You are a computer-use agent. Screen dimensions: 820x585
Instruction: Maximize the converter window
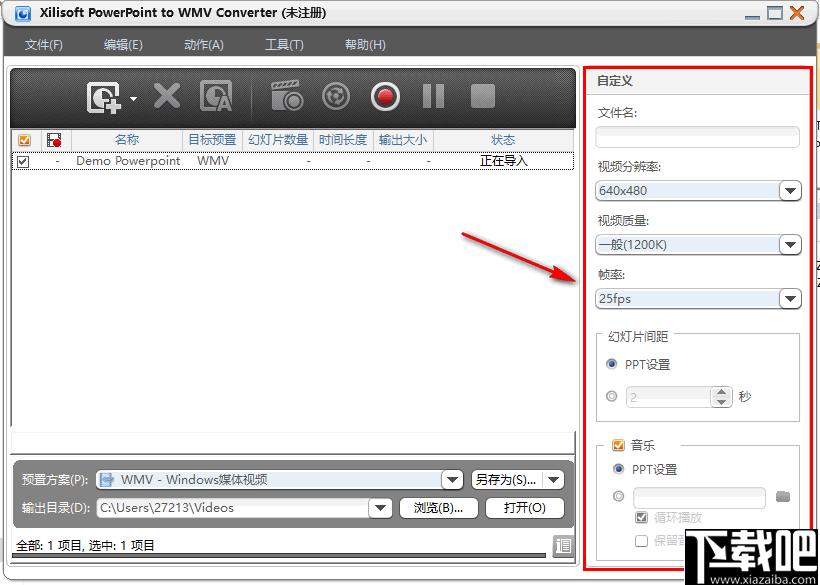[775, 13]
